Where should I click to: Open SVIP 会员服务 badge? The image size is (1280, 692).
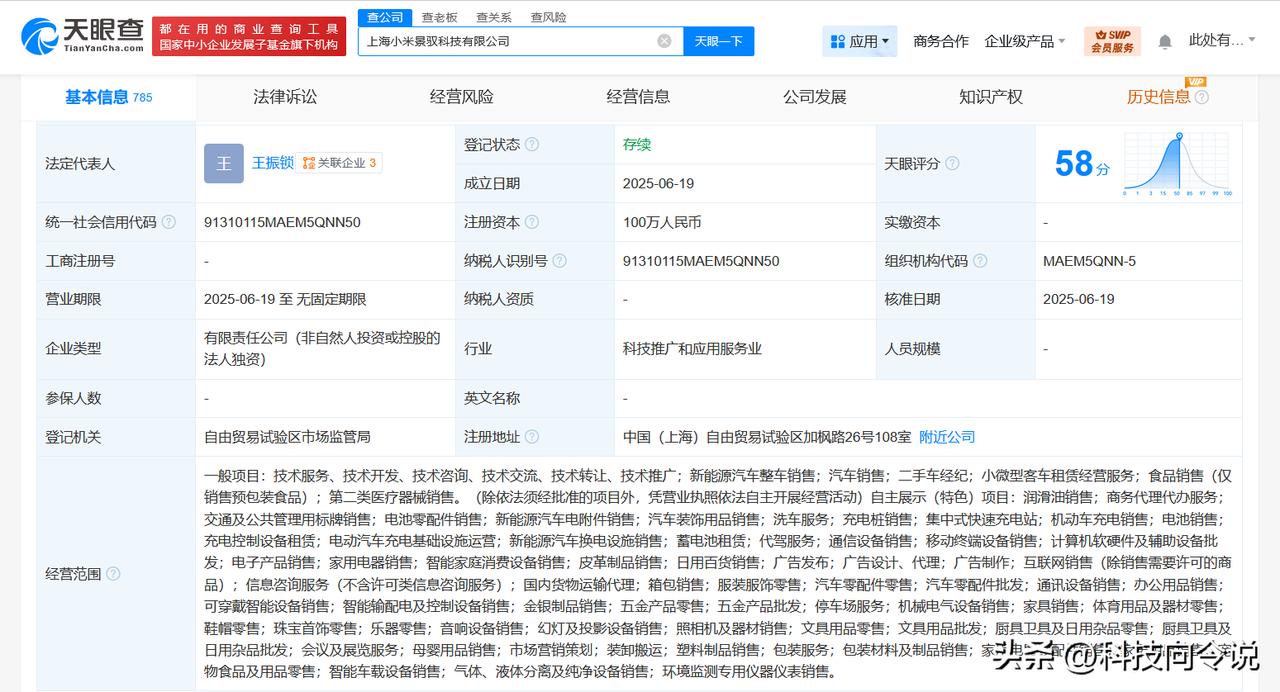tap(1112, 41)
